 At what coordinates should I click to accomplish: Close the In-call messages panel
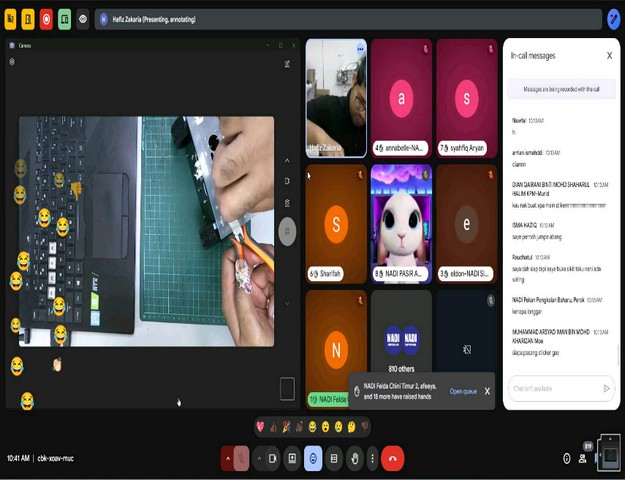[609, 56]
